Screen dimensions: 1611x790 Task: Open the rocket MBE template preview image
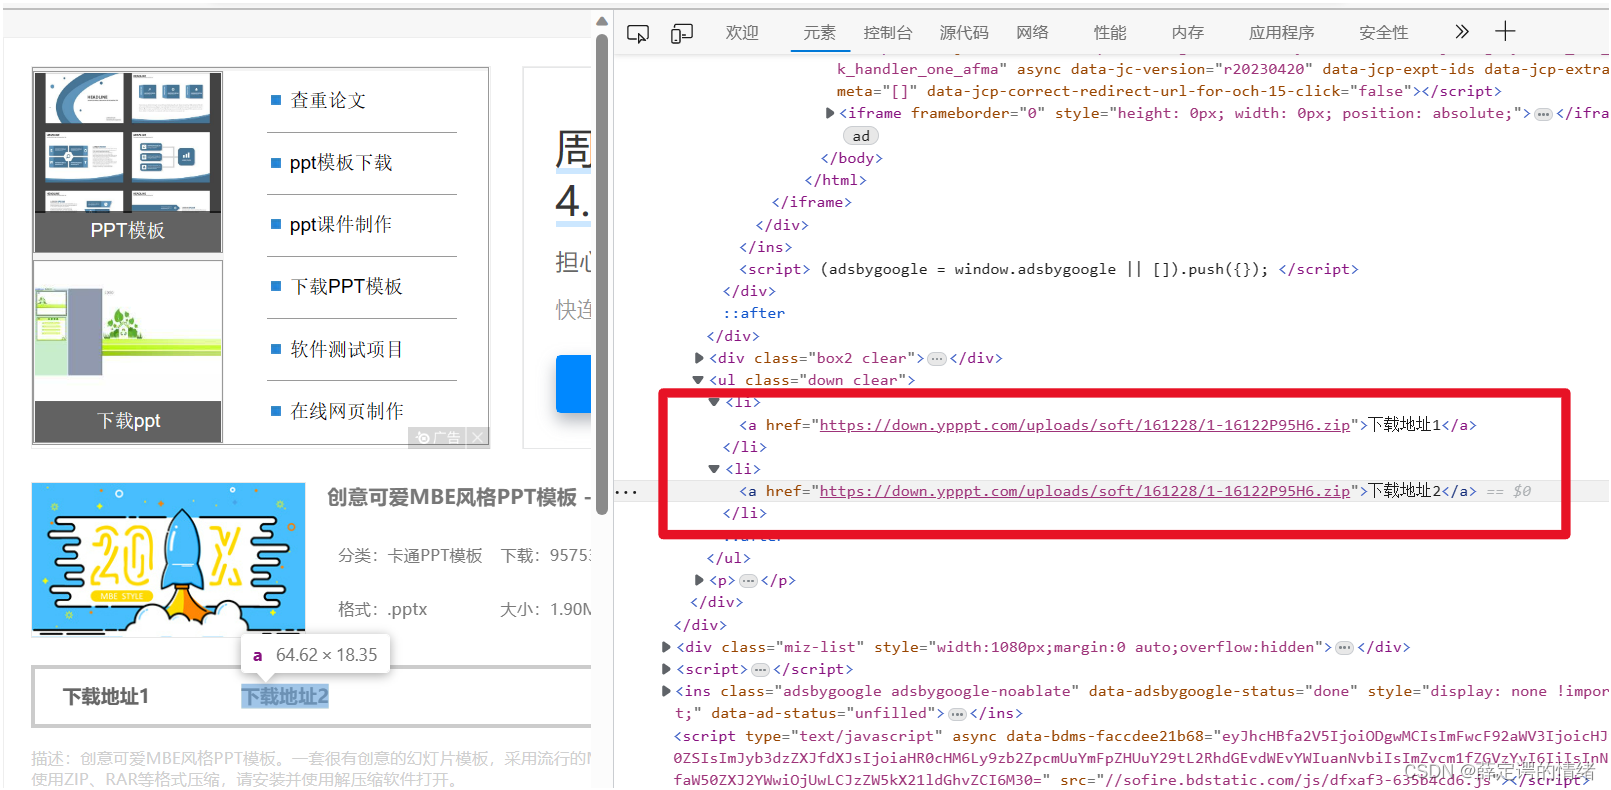[168, 559]
